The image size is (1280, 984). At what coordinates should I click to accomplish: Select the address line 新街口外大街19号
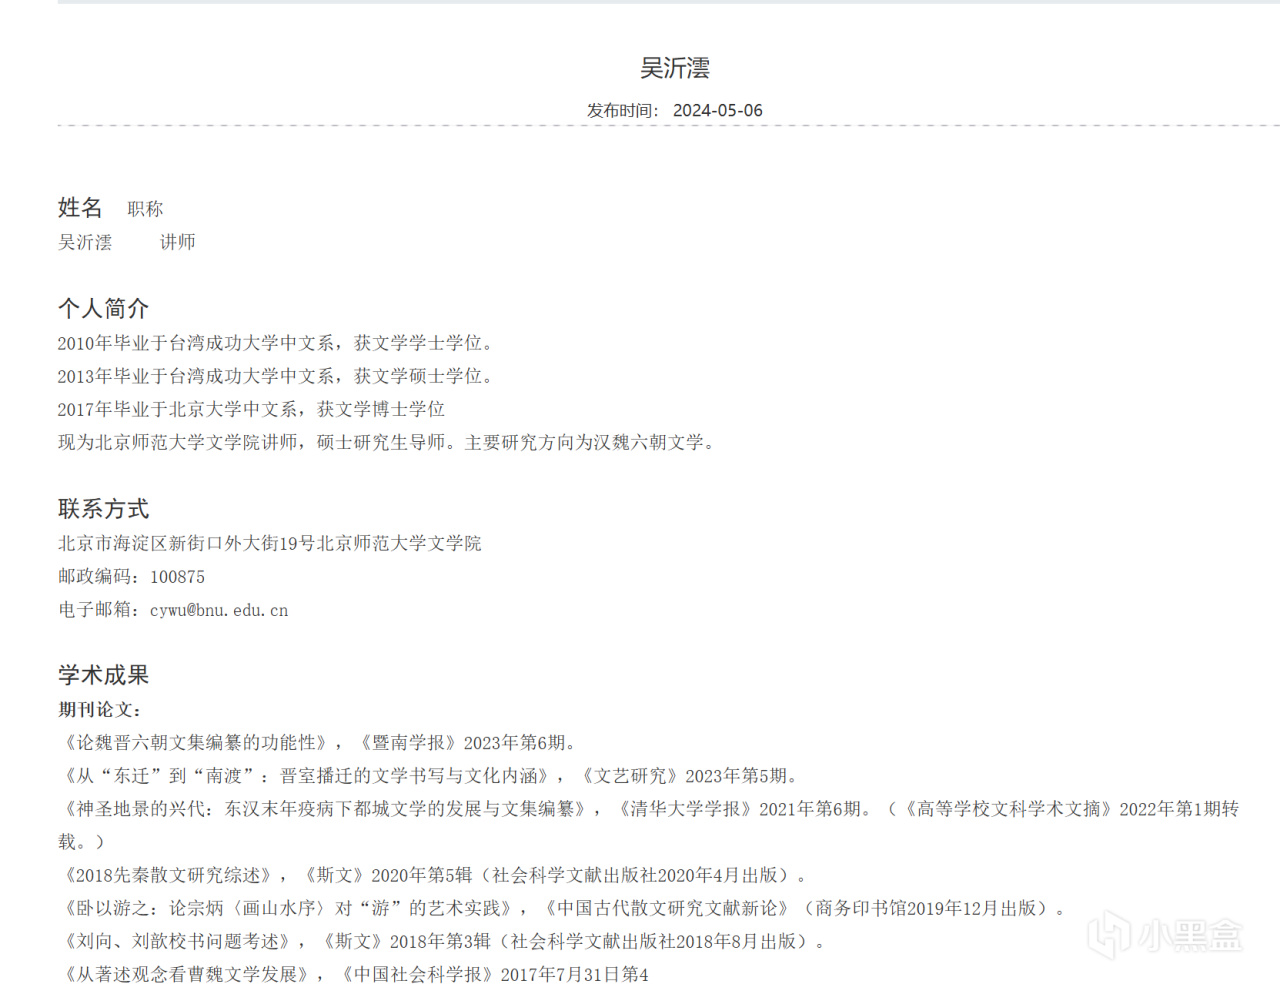coord(270,543)
